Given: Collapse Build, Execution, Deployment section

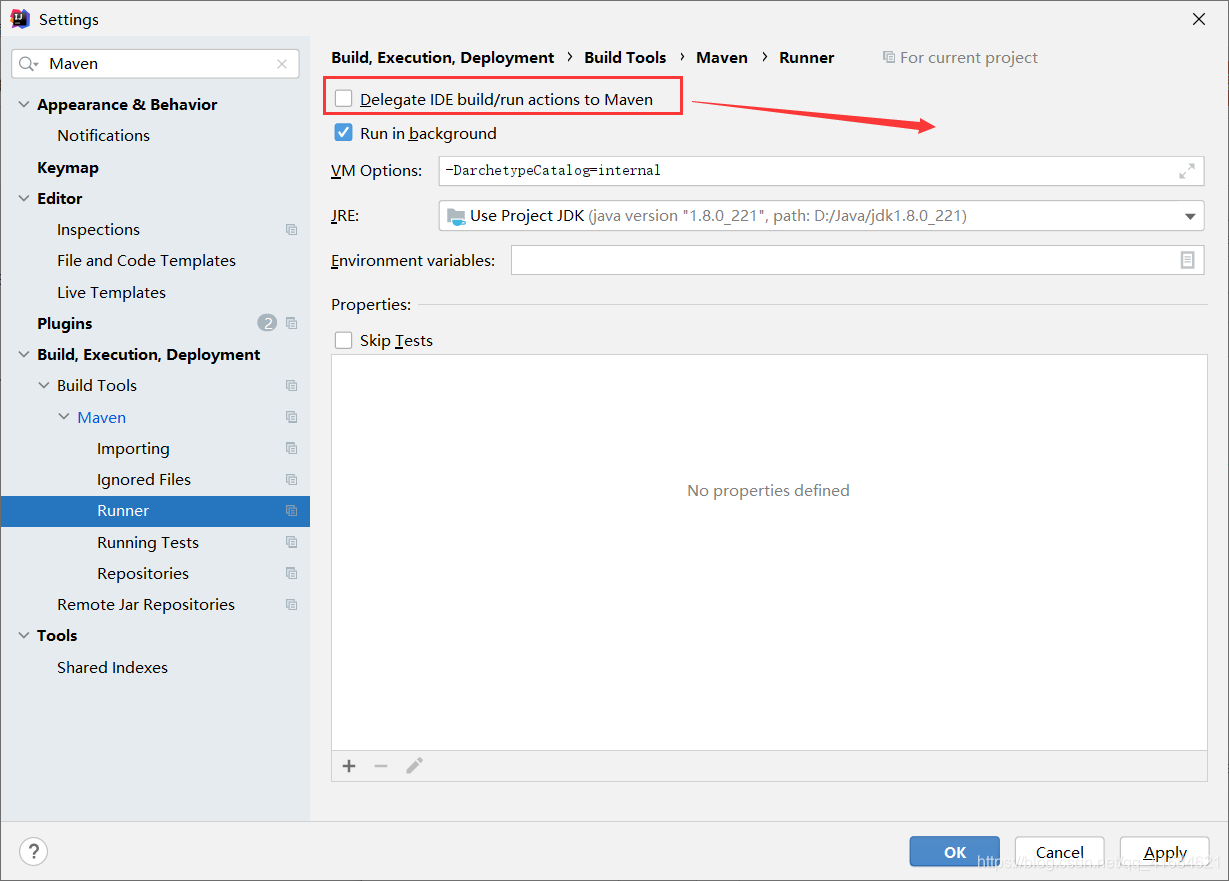Looking at the screenshot, I should pos(25,354).
